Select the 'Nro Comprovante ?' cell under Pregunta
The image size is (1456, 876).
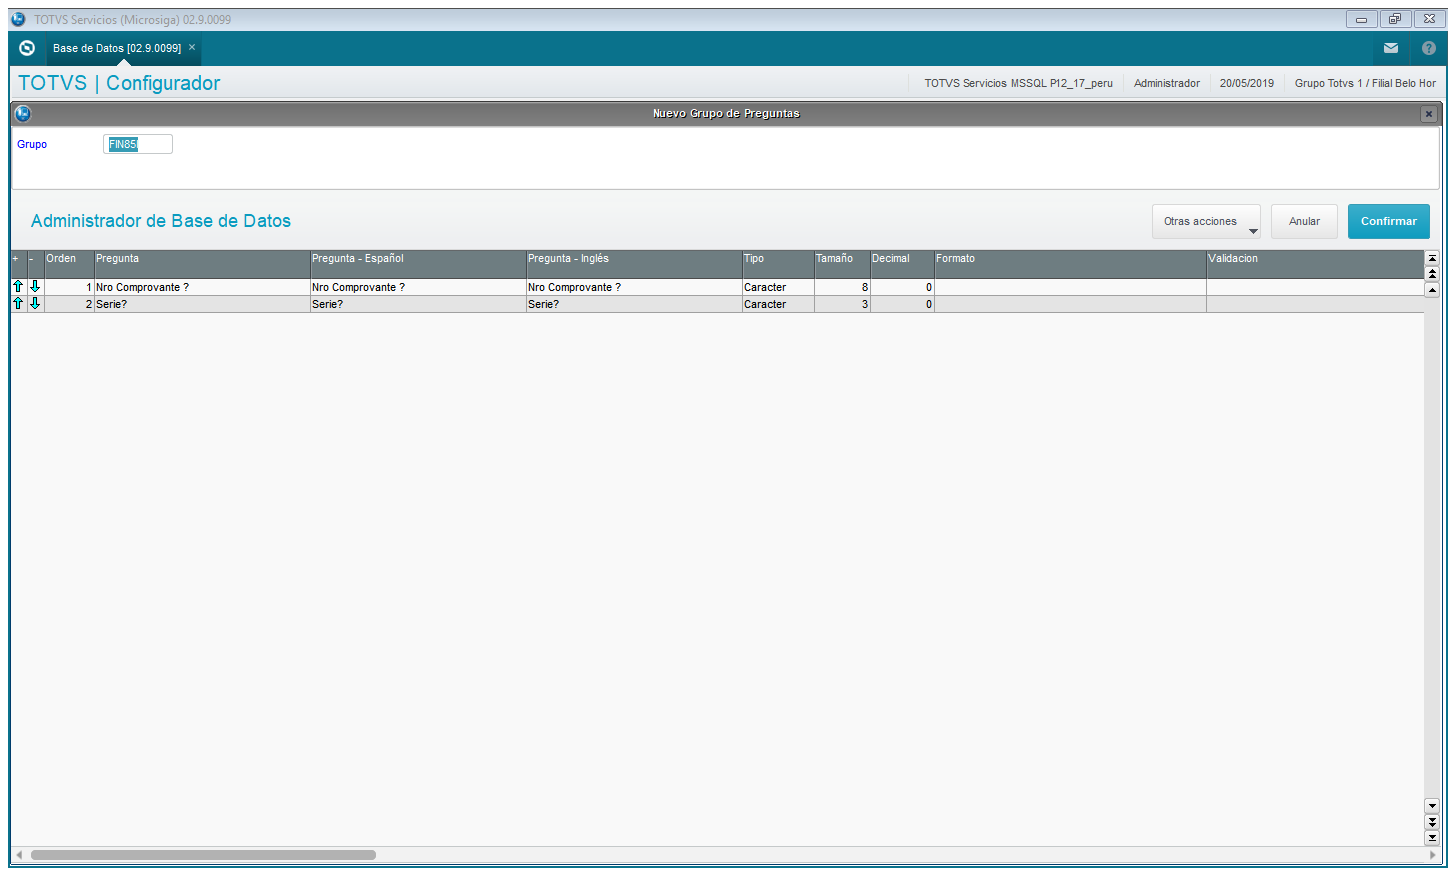(202, 287)
